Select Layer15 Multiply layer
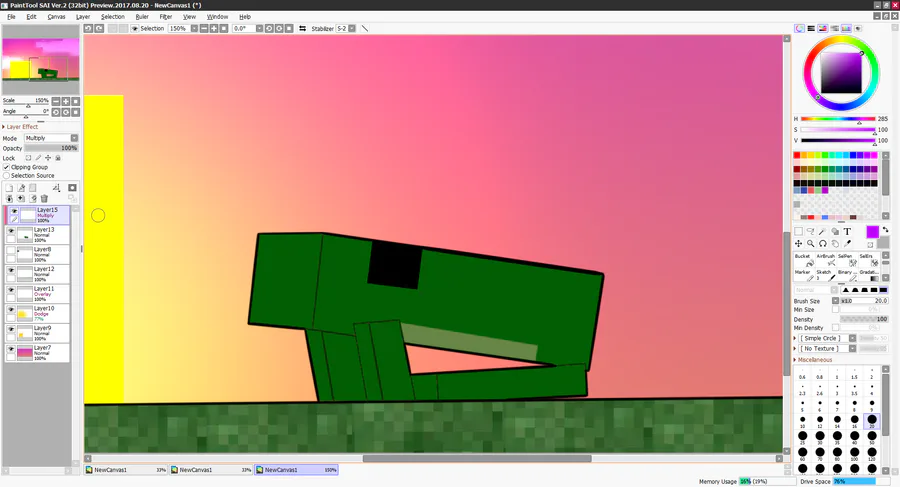This screenshot has height=487, width=900. pos(37,215)
